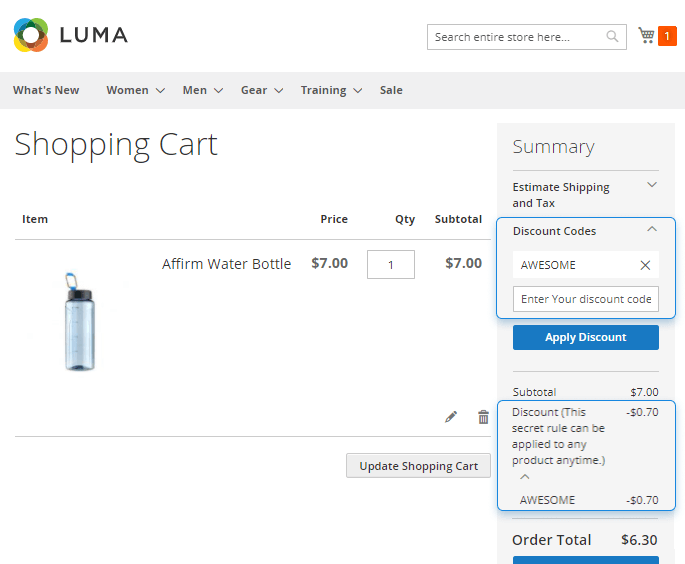Go to What's New page
Screen dimensions: 685x564
46,90
